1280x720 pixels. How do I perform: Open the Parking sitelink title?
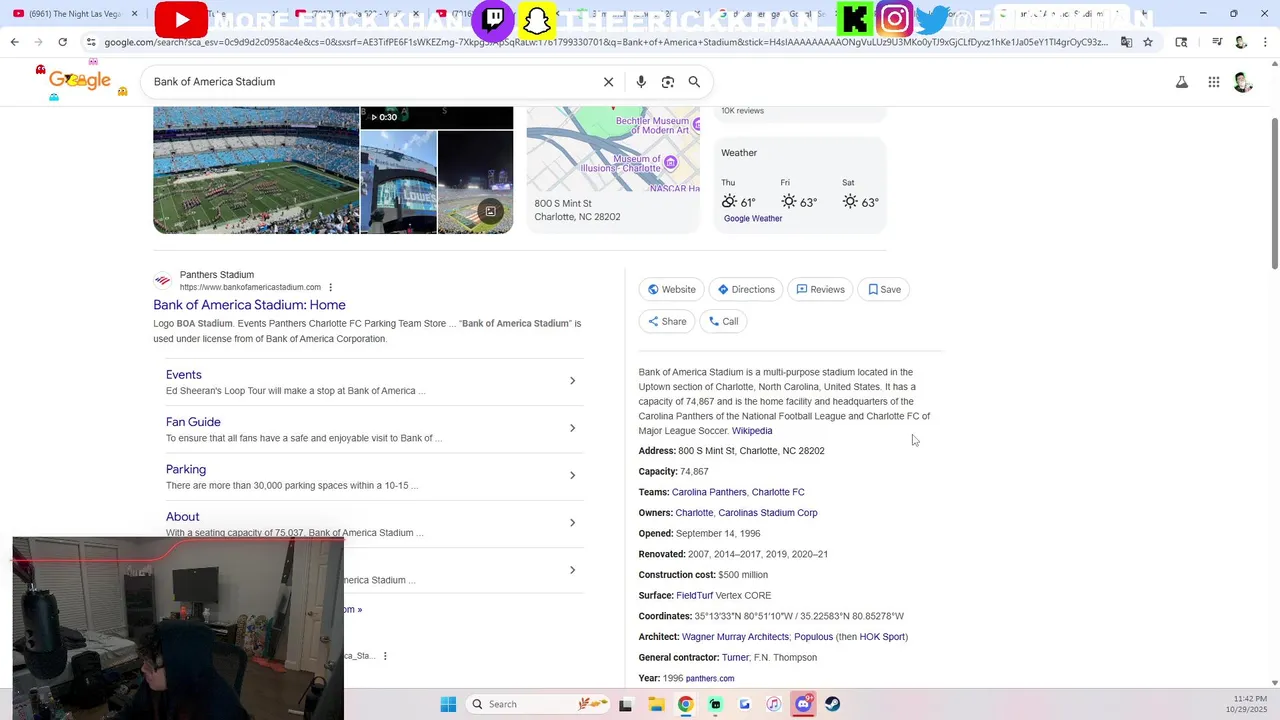186,469
